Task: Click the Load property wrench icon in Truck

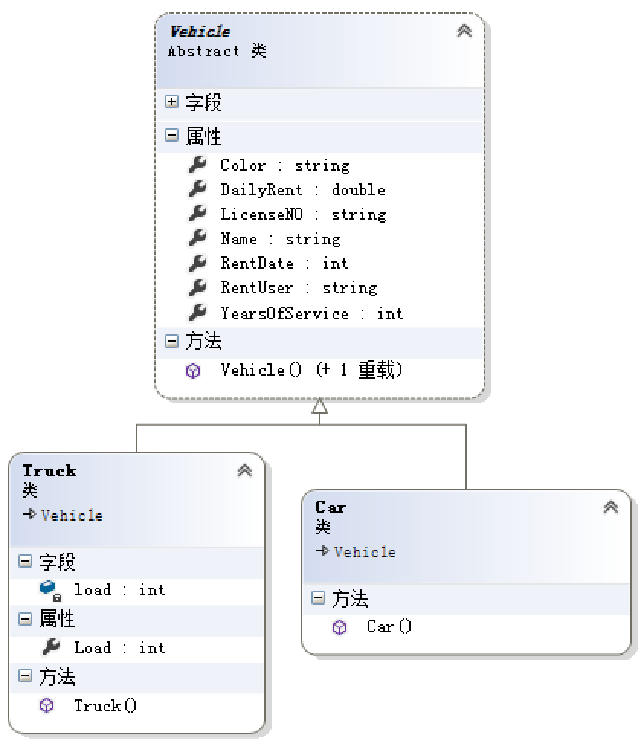Action: tap(51, 647)
